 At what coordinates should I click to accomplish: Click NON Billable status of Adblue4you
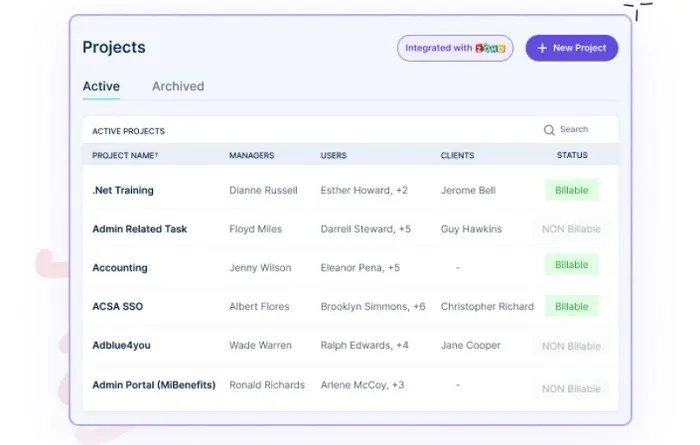571,346
